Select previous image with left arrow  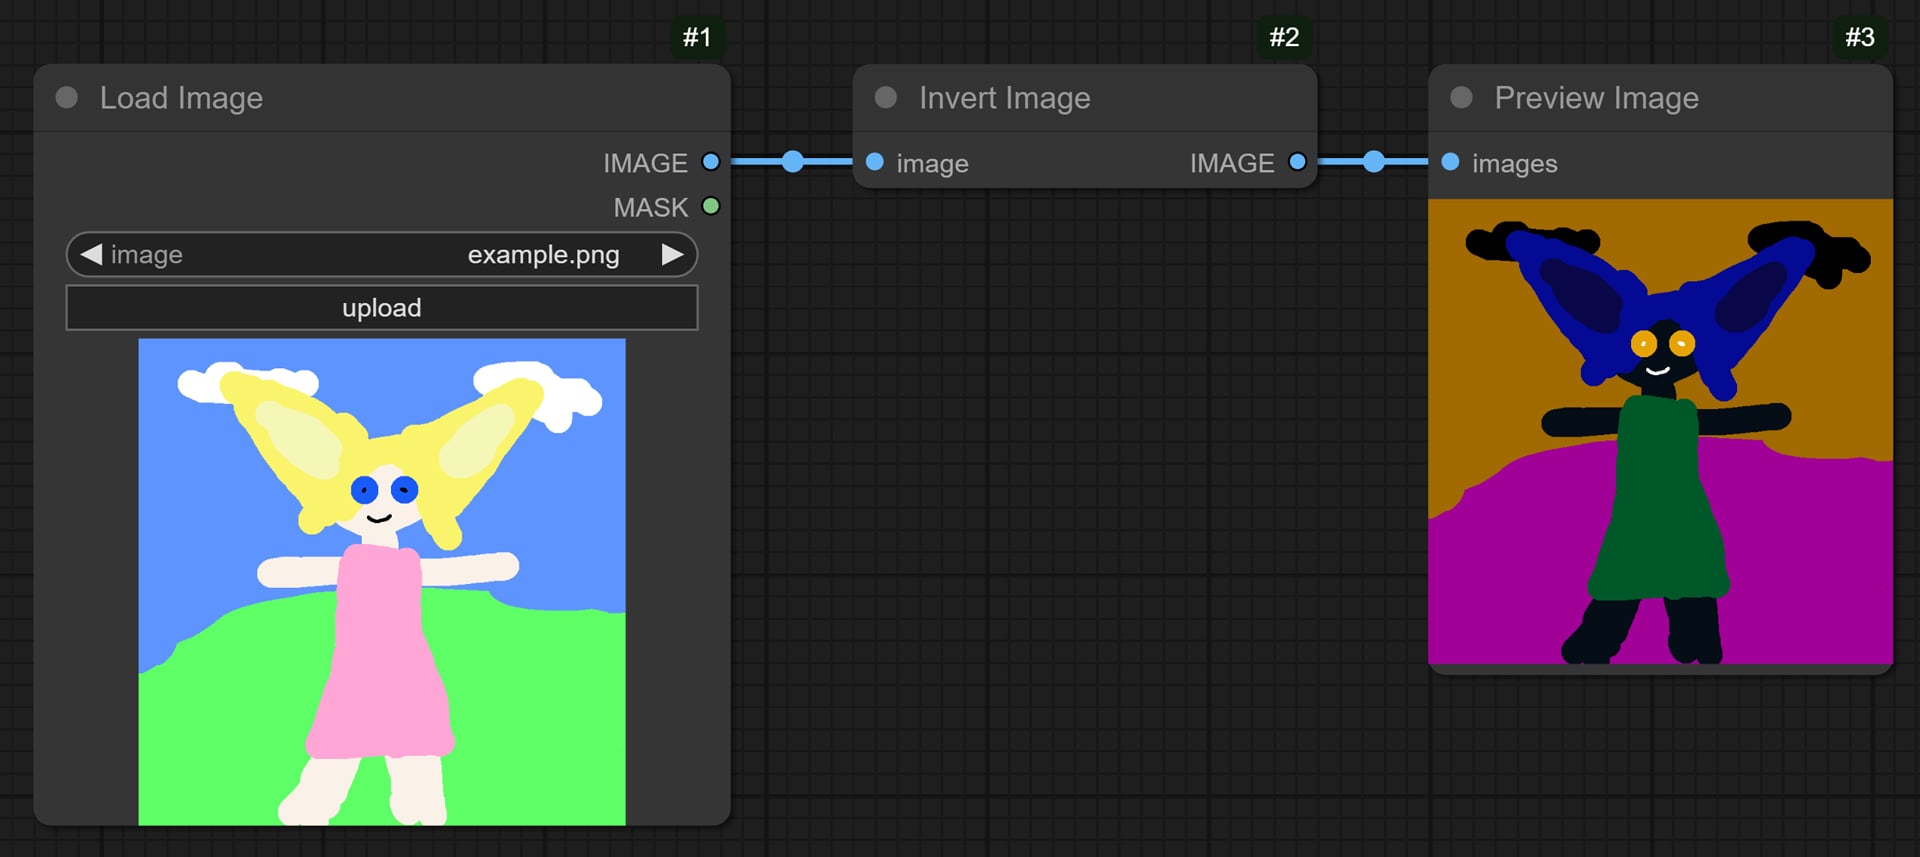point(91,255)
